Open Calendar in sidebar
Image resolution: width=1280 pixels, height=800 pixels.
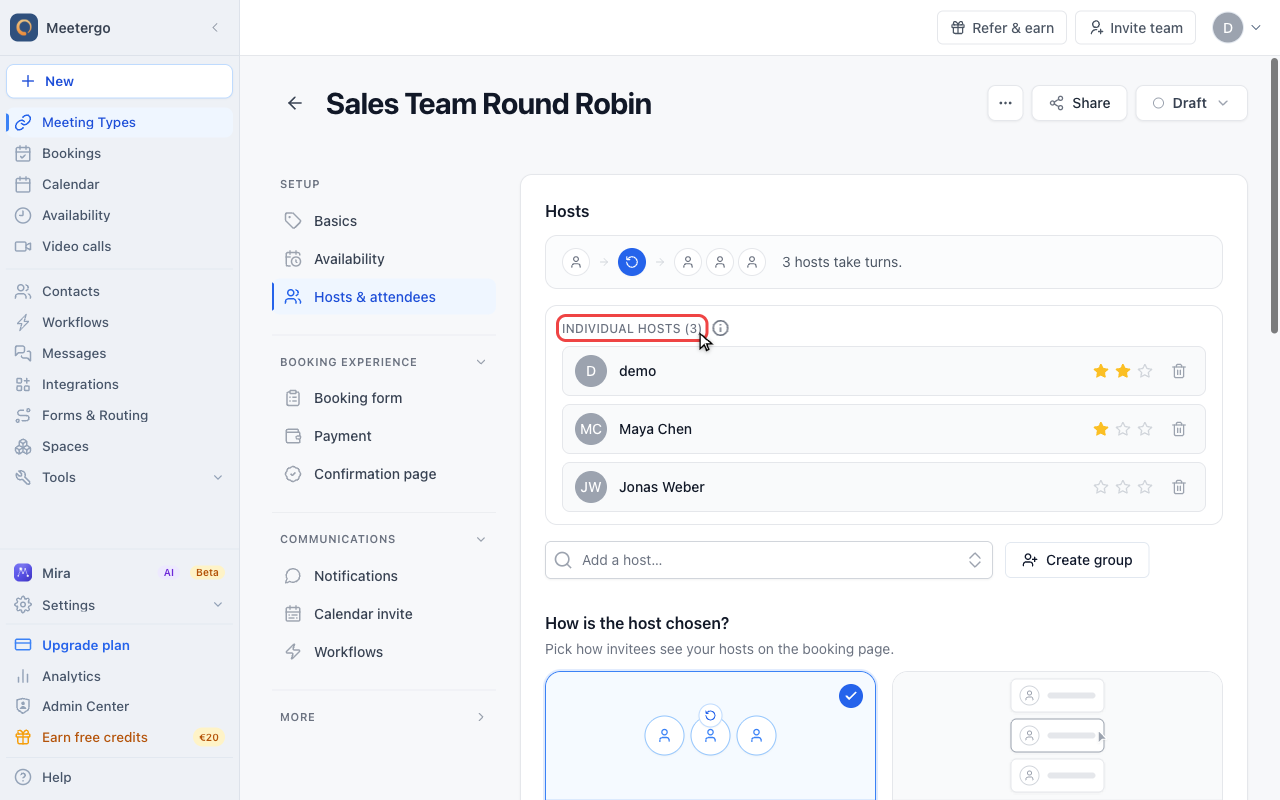click(x=119, y=184)
